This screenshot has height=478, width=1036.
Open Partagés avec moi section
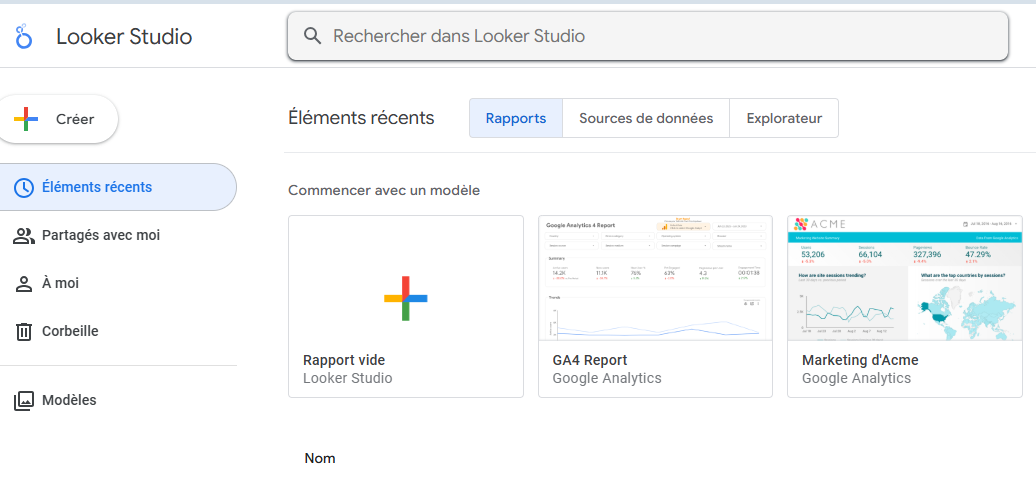118,235
